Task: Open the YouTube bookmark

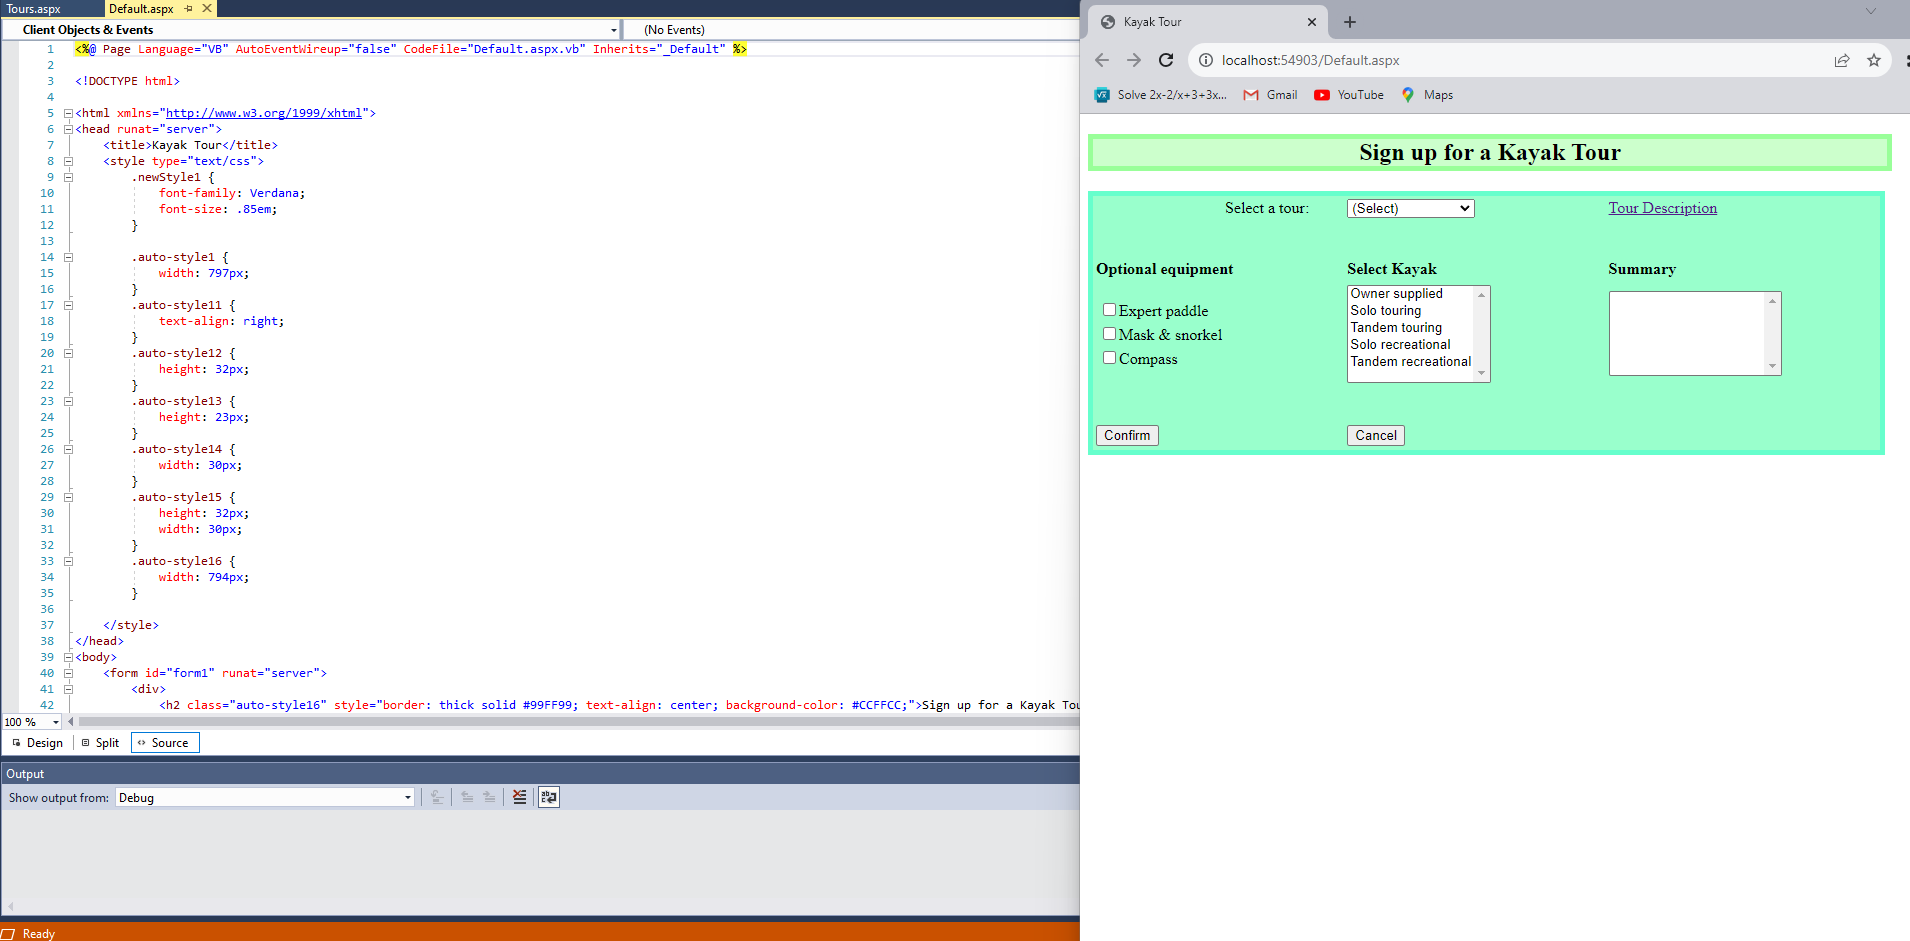Action: [1349, 95]
